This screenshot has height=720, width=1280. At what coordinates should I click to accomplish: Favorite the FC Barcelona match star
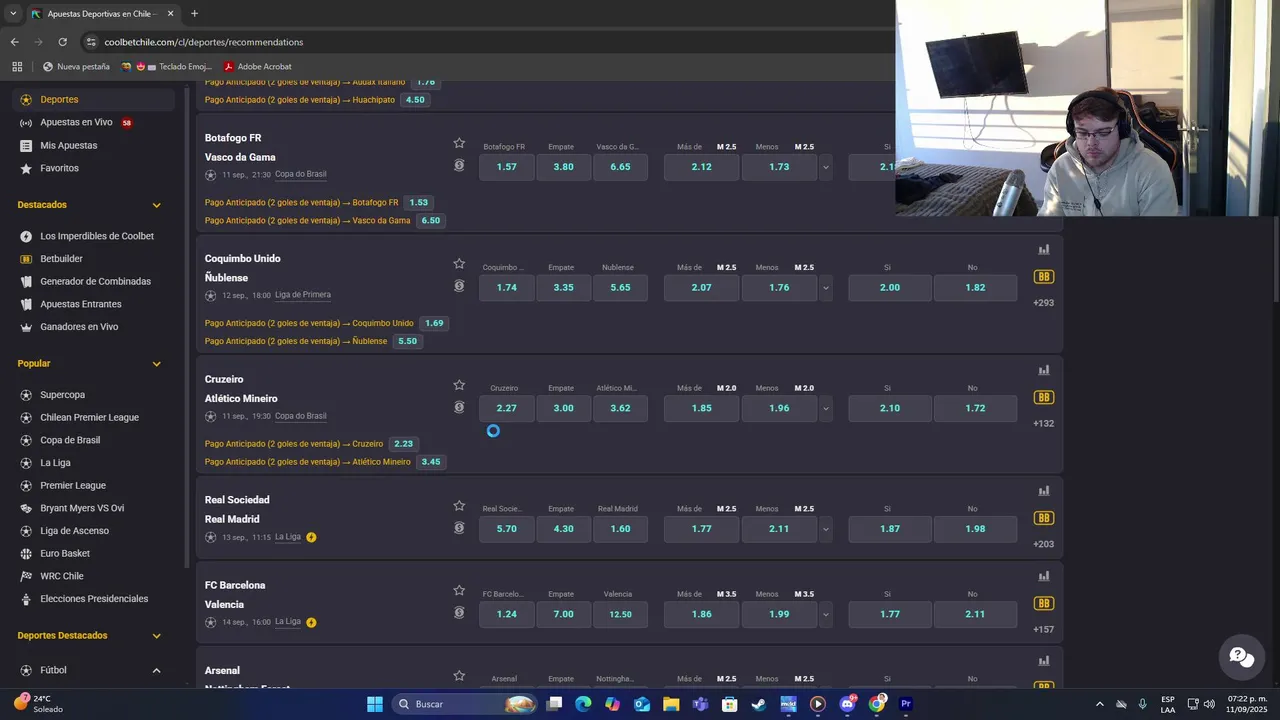tap(459, 591)
